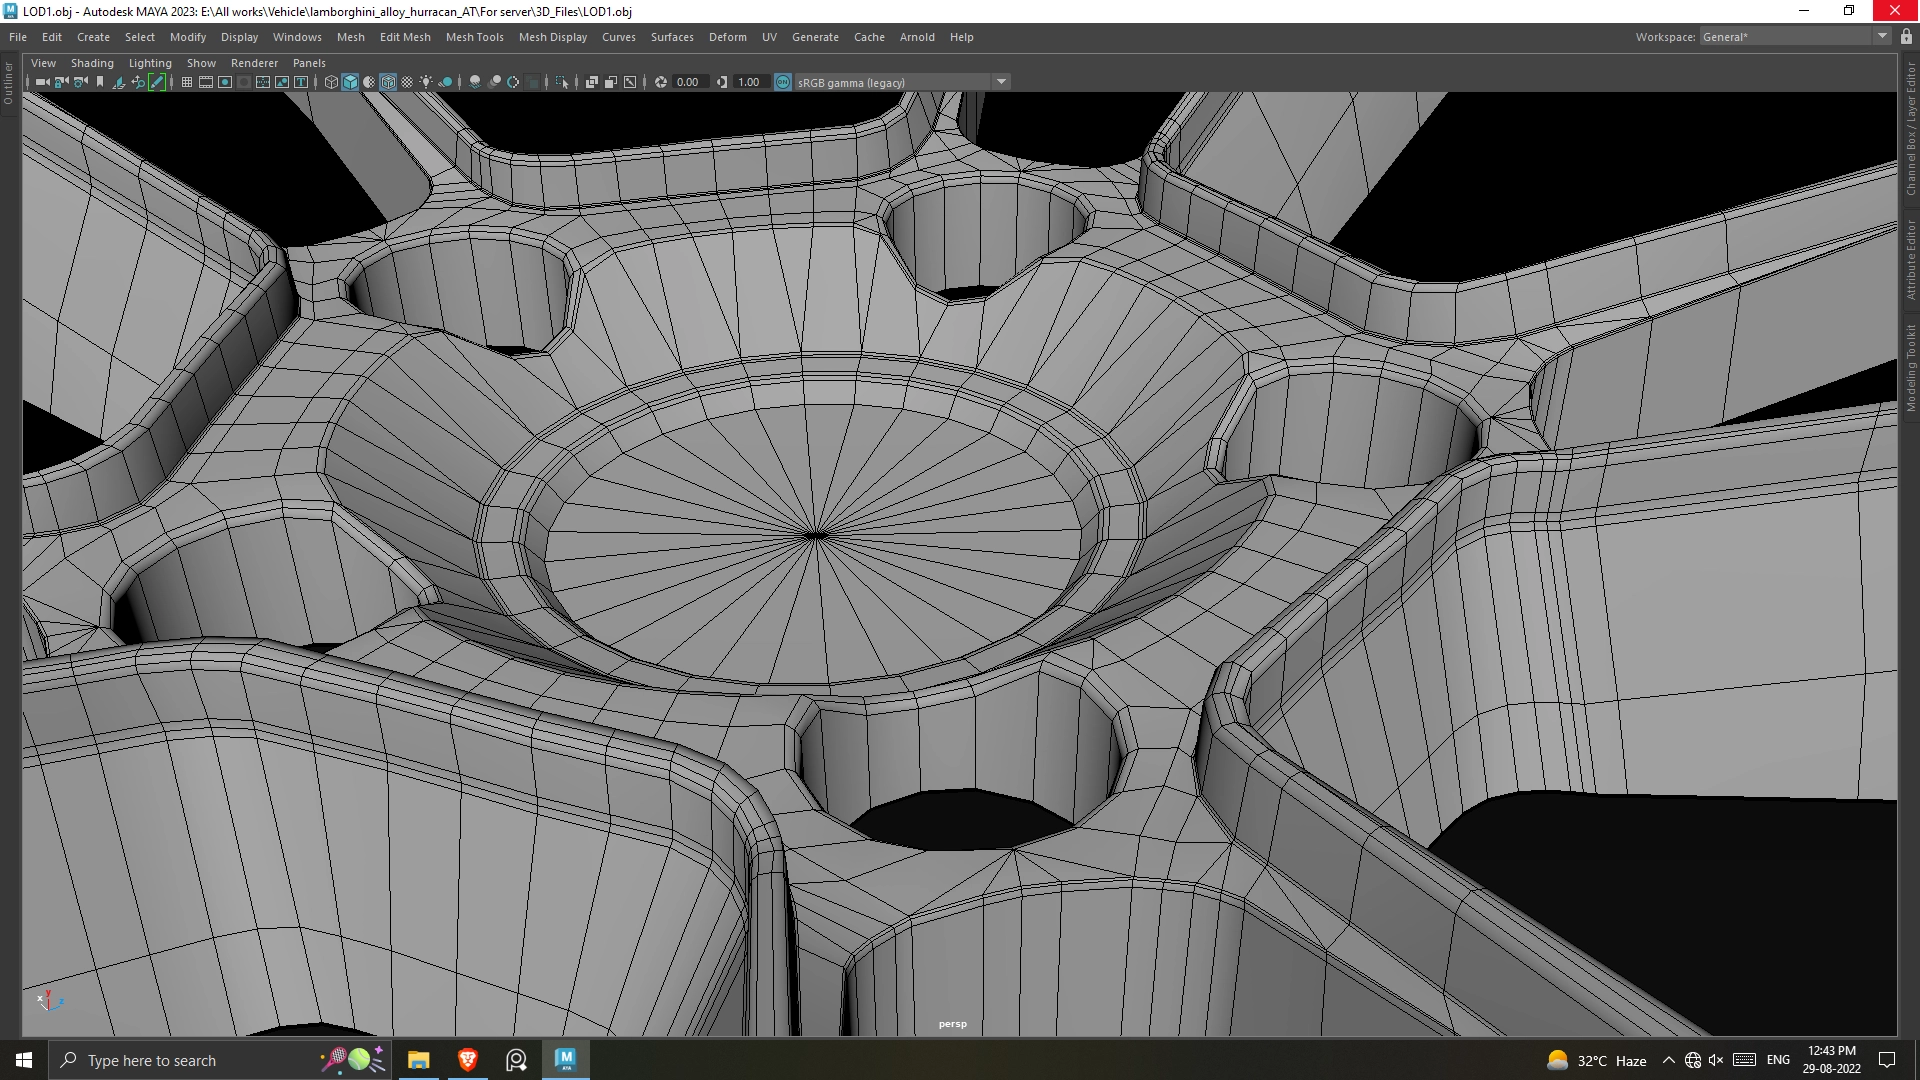The image size is (1920, 1080).
Task: Open File Explorer from the taskbar
Action: point(418,1060)
